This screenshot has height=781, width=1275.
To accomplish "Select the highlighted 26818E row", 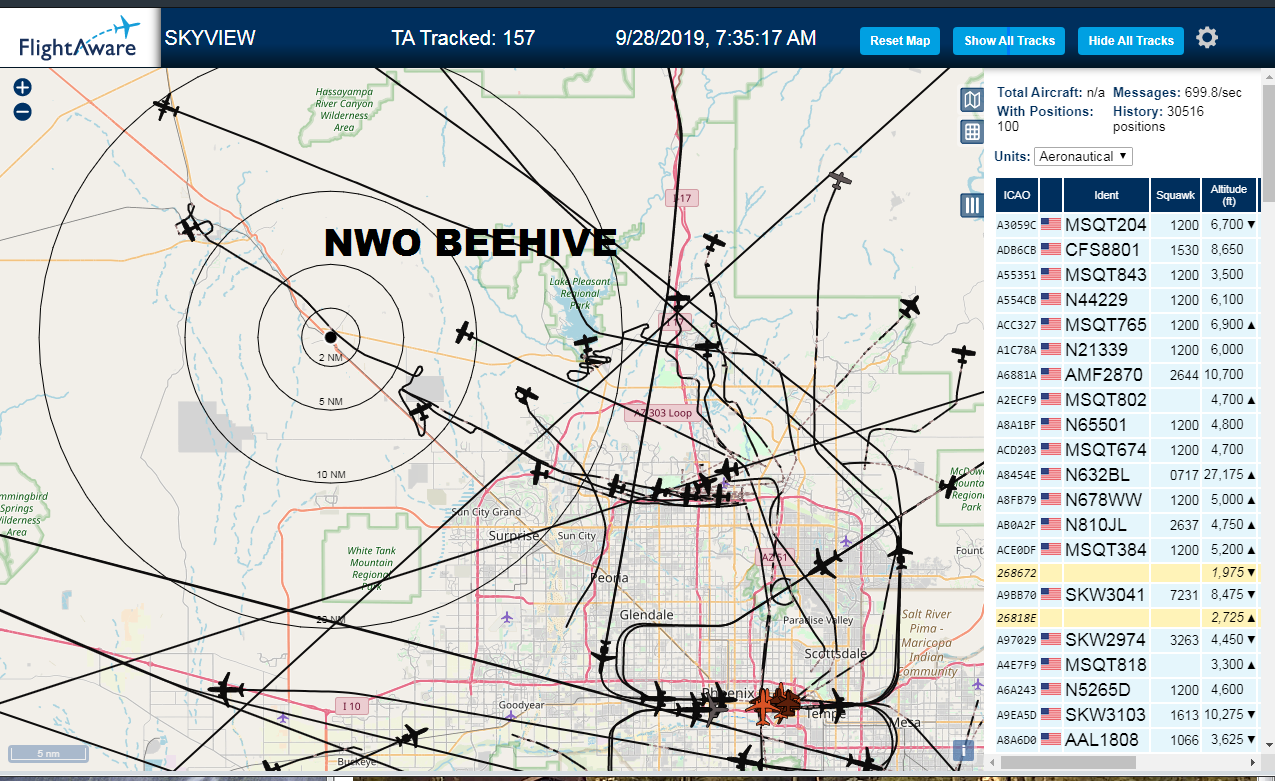I will tap(1127, 617).
